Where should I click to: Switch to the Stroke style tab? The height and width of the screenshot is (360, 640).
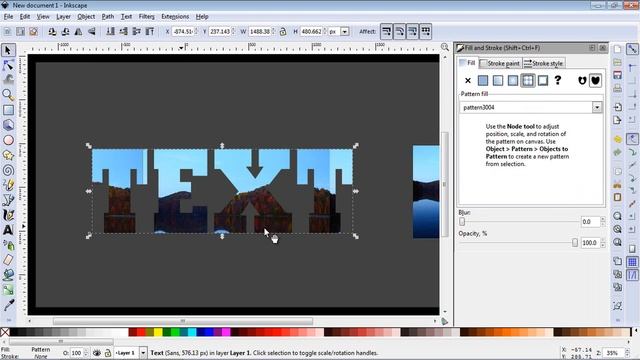[544, 63]
